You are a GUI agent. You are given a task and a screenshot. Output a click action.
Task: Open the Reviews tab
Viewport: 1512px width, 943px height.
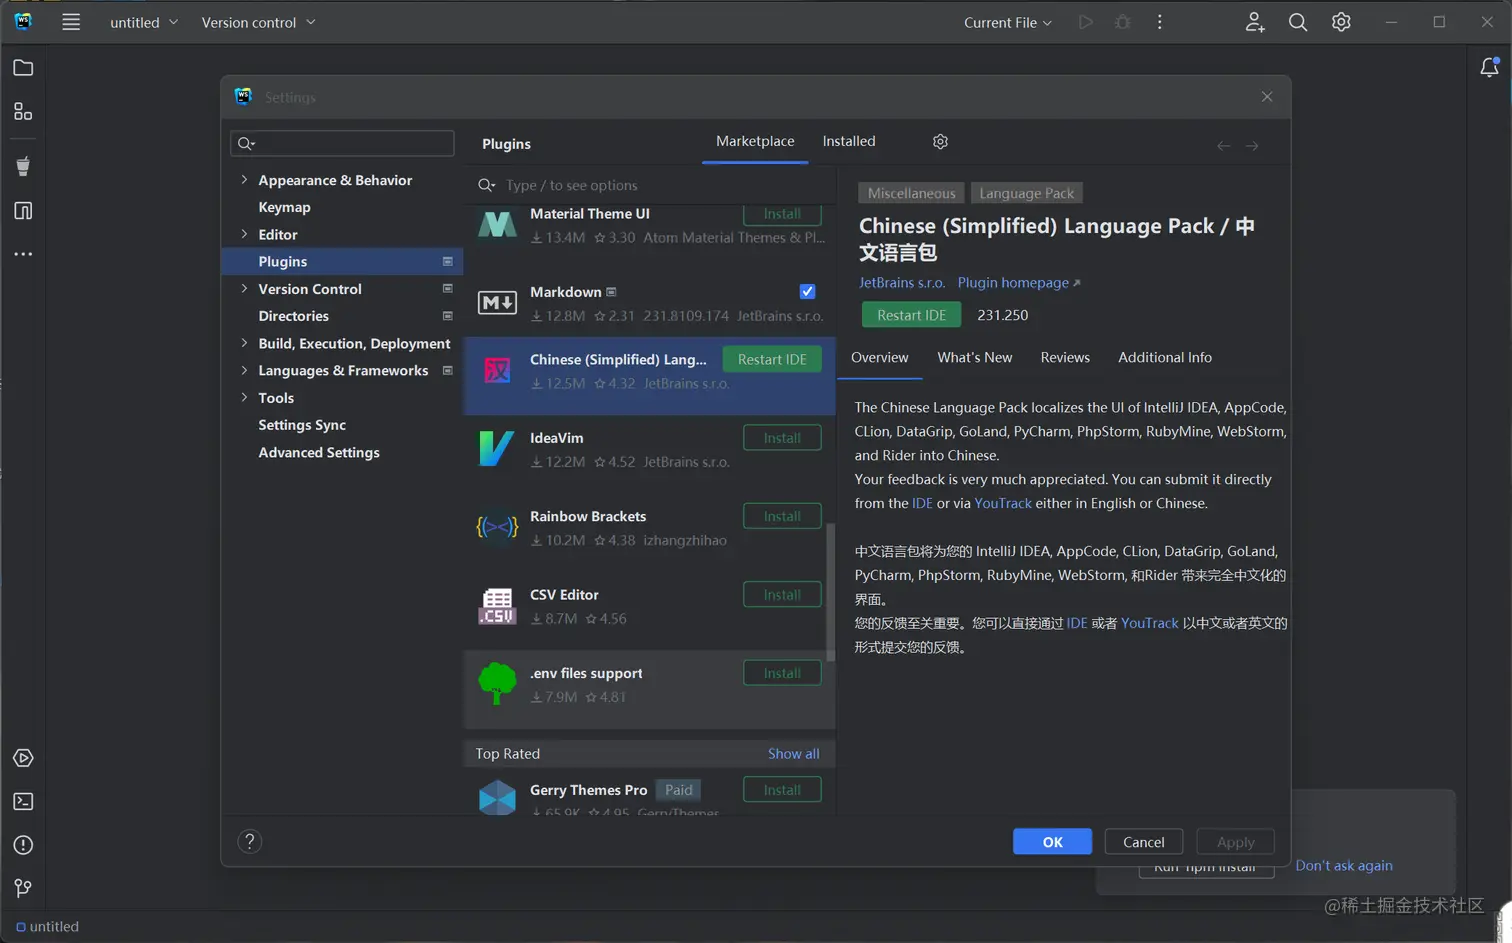click(1065, 358)
